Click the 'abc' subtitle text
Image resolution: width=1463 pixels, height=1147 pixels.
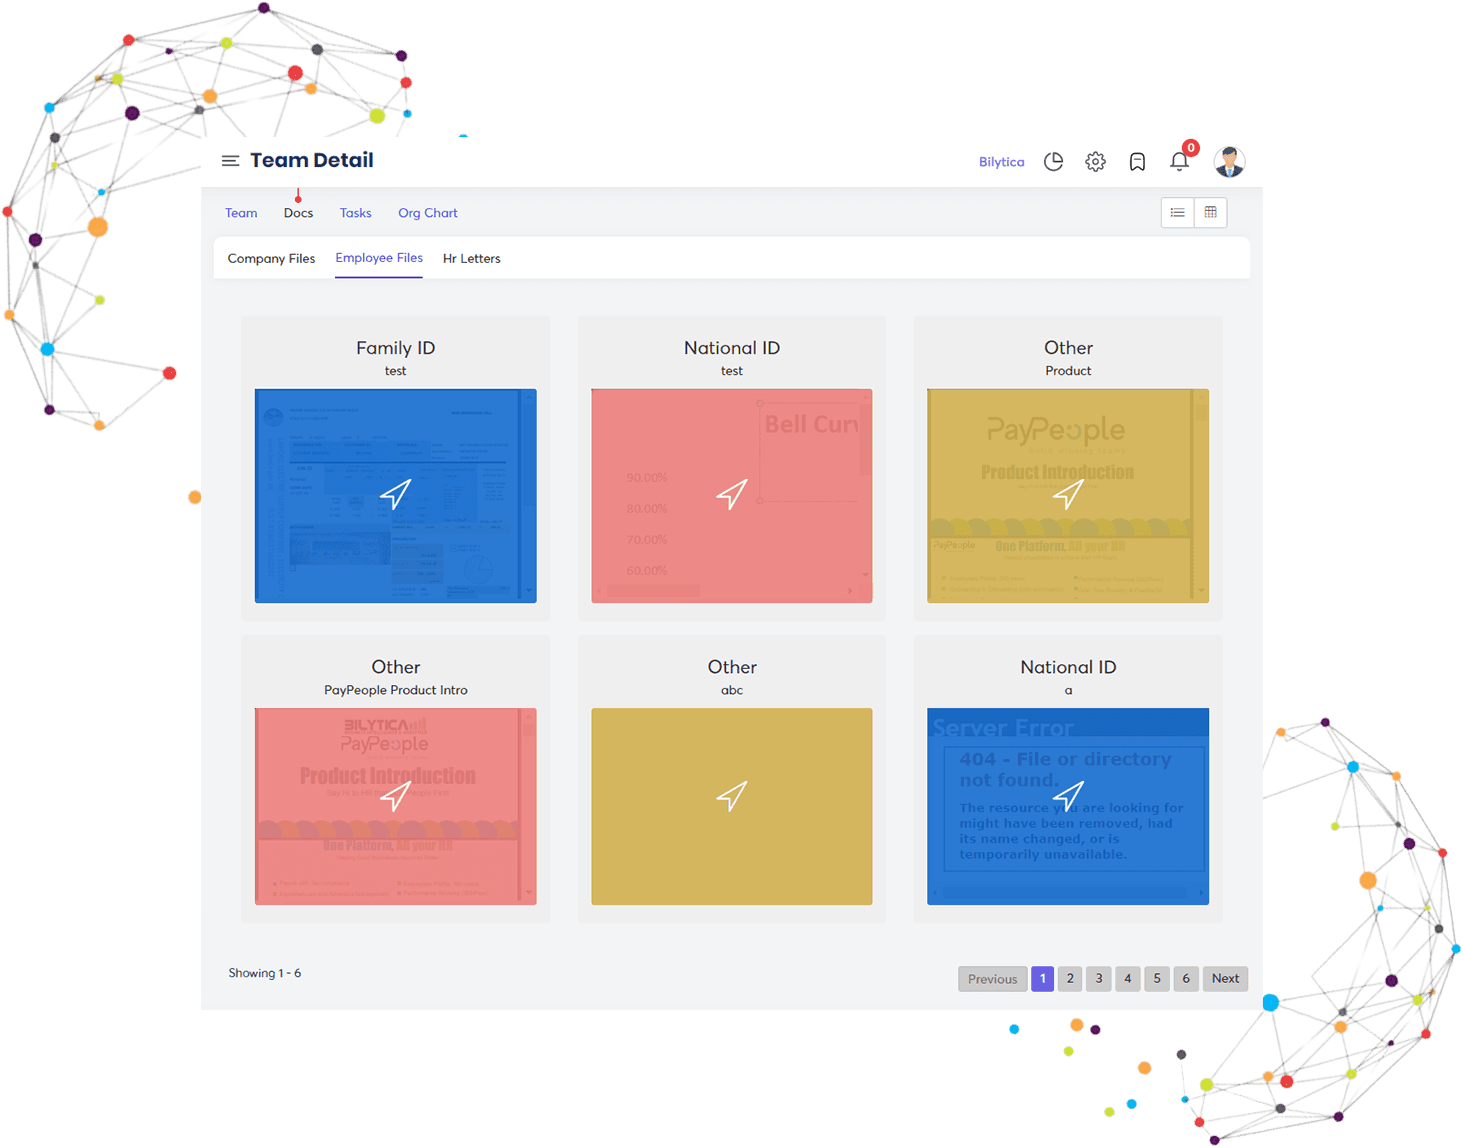(732, 690)
